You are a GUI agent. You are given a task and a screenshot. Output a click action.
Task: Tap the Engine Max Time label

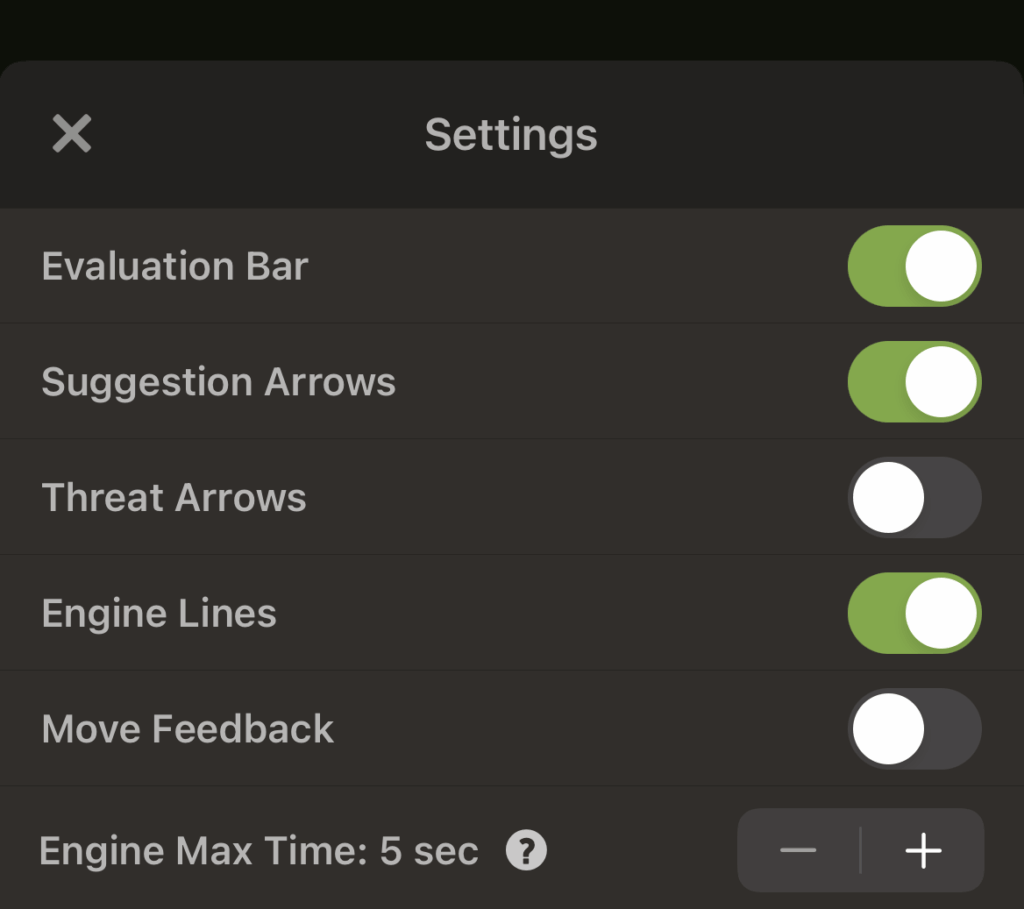click(x=205, y=852)
